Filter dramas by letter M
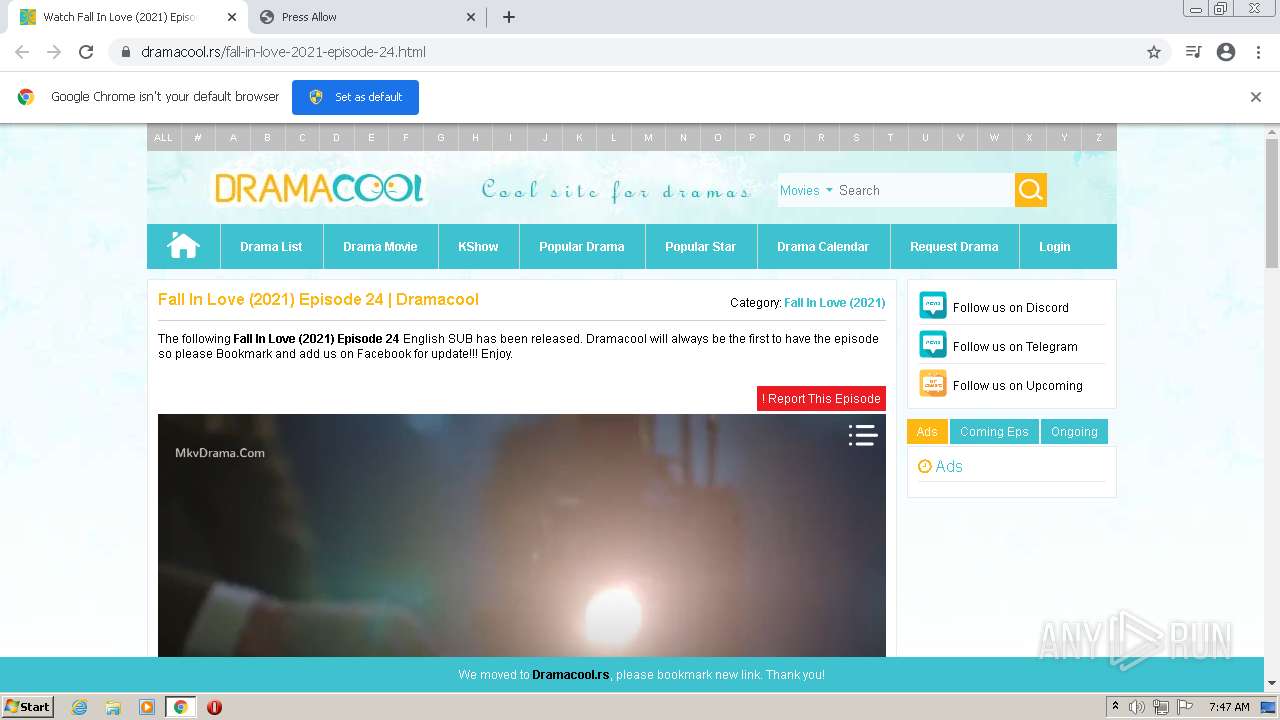The image size is (1280, 720). (x=648, y=138)
